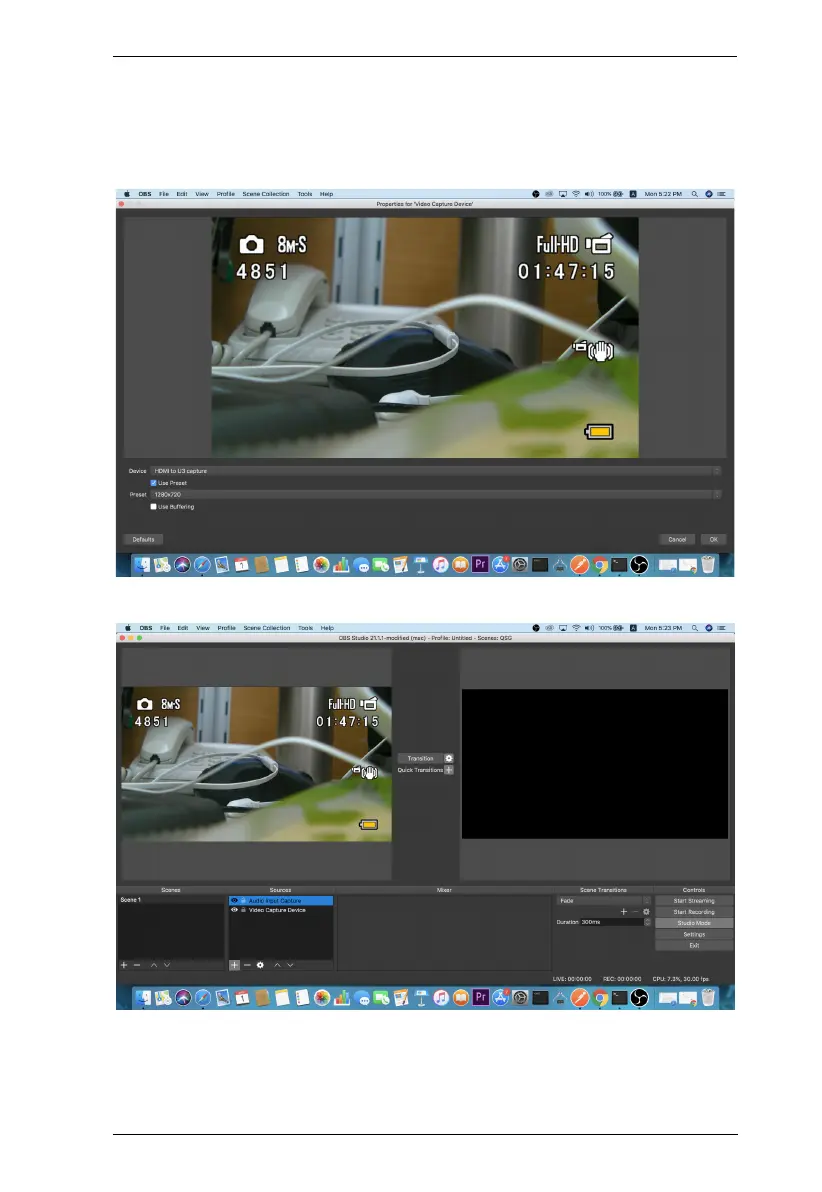This screenshot has width=822, height=1192.
Task: Open Tools menu above the Properties dialog
Action: point(305,194)
